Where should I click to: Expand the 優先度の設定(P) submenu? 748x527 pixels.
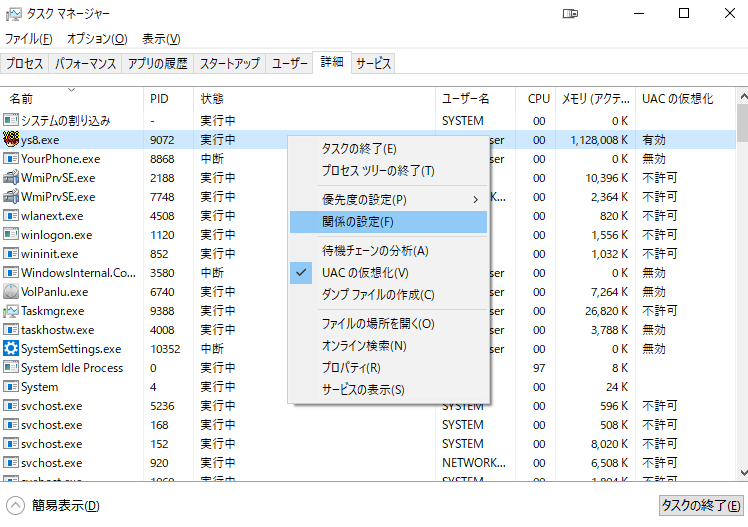388,199
